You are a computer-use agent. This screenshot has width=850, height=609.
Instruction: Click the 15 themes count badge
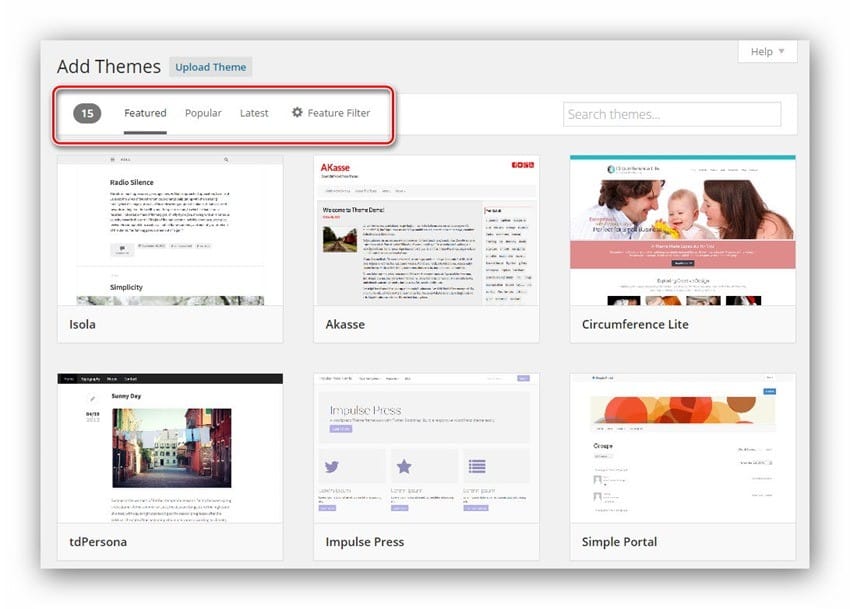[87, 113]
